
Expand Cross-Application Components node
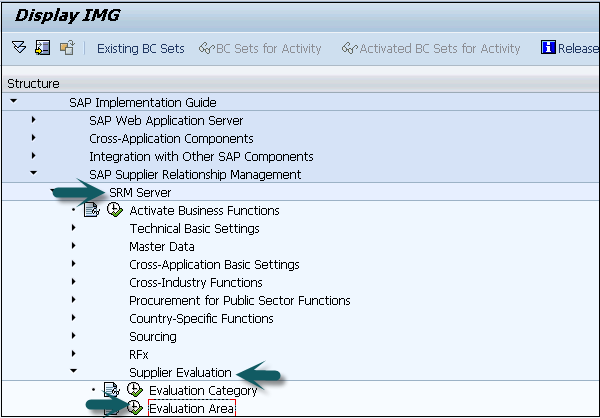[x=34, y=139]
